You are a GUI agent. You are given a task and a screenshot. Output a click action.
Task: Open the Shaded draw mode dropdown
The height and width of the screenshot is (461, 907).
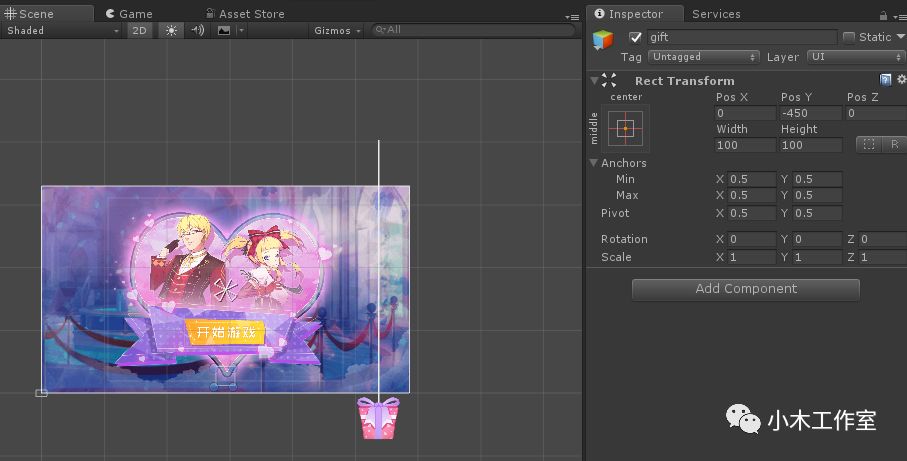62,30
